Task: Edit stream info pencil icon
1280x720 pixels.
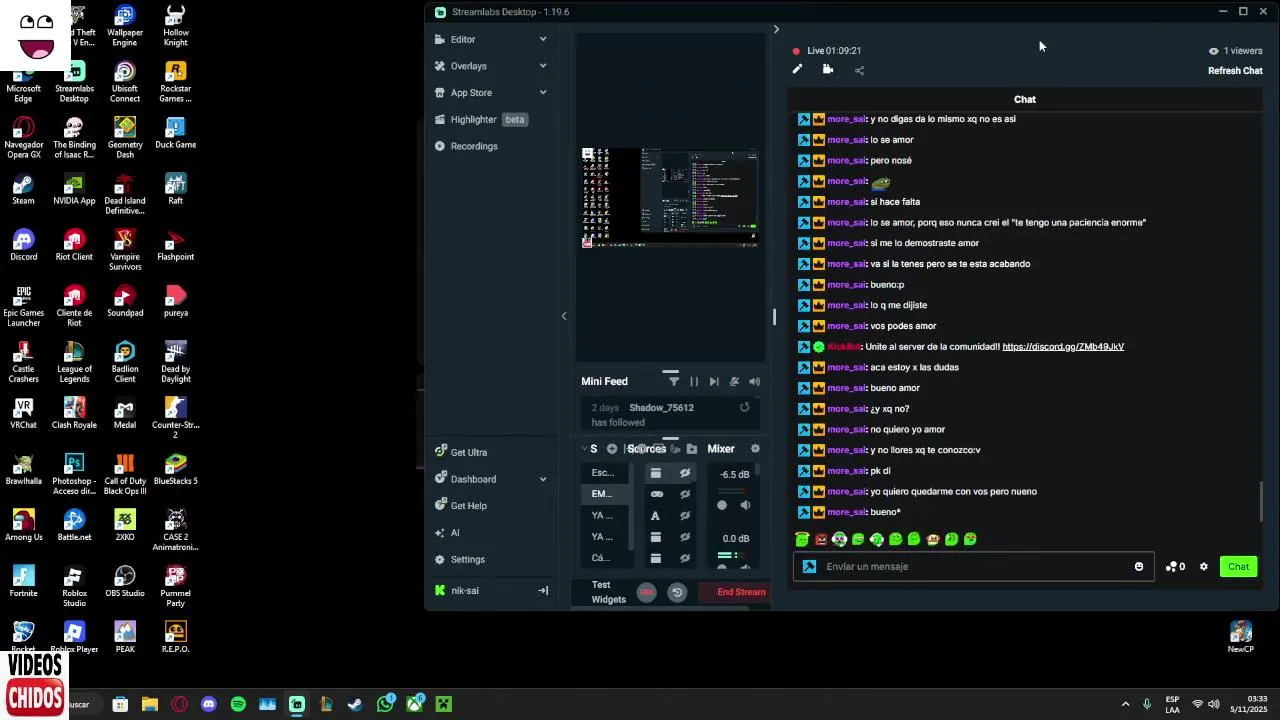Action: 797,70
